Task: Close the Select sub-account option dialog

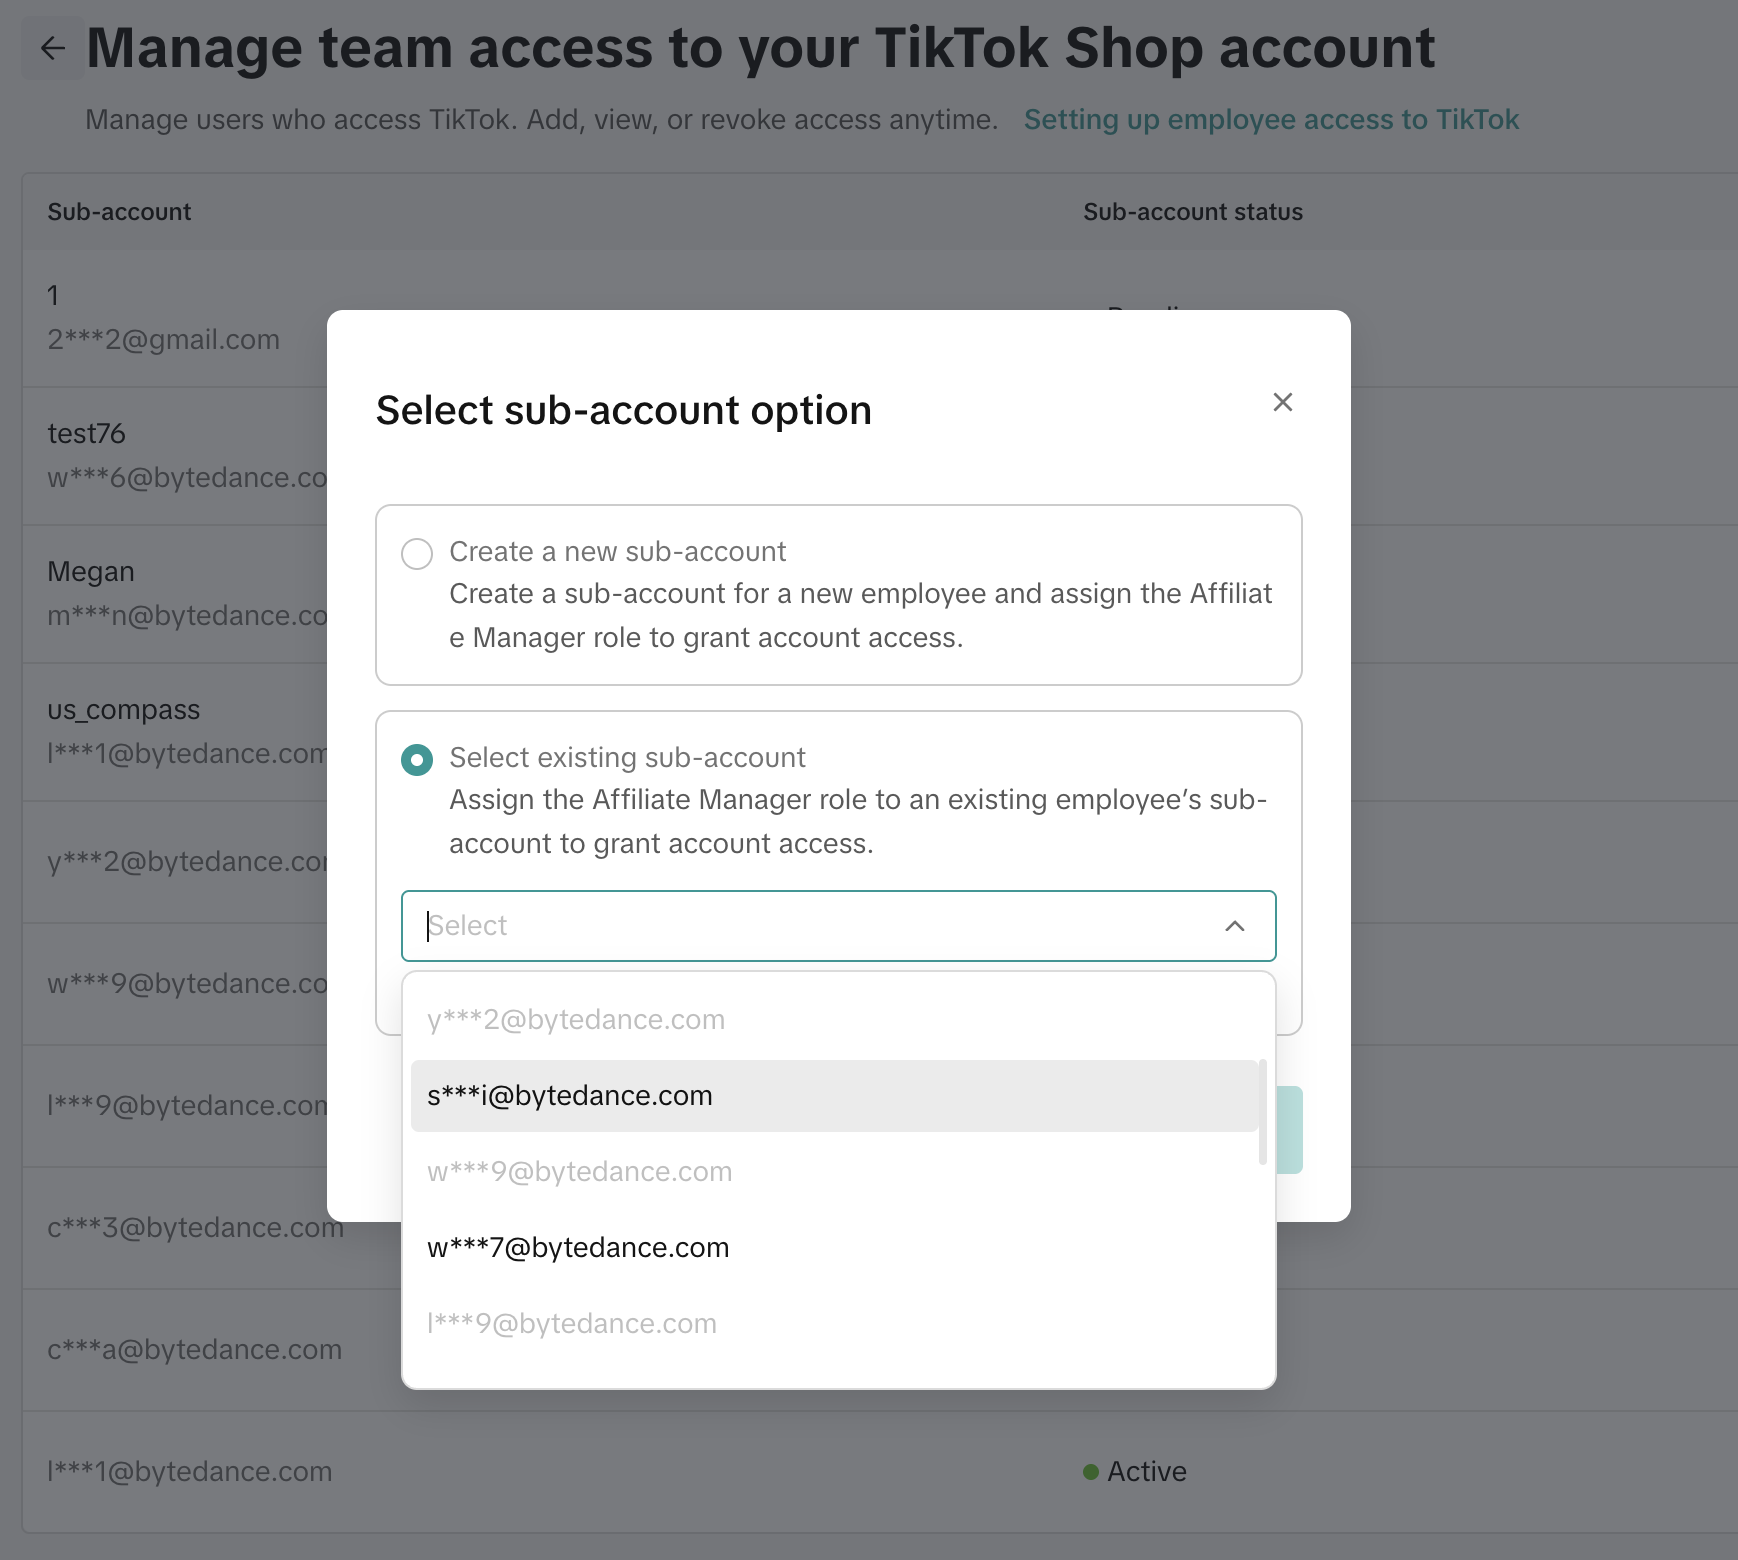Action: pos(1282,402)
